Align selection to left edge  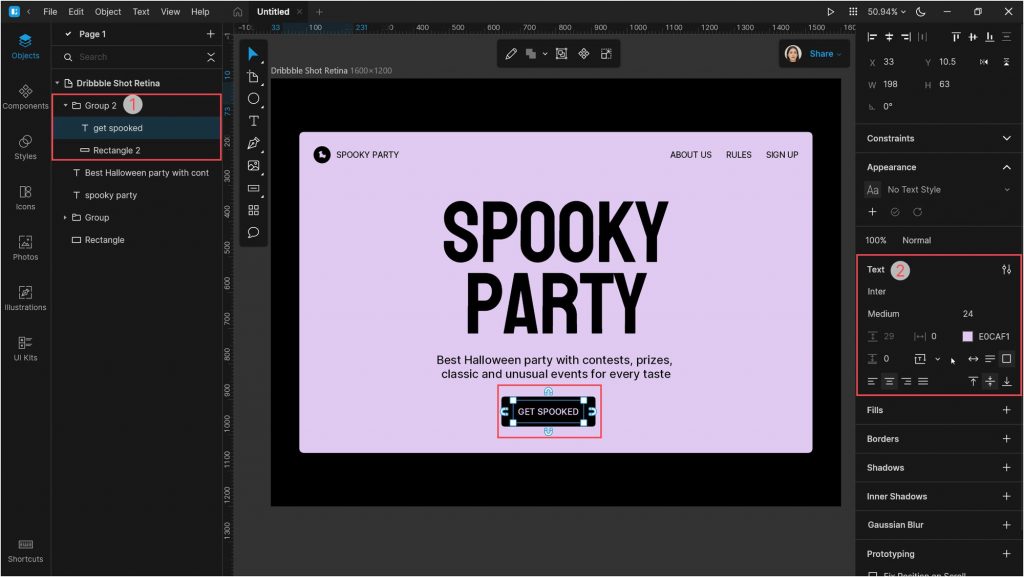coord(872,37)
